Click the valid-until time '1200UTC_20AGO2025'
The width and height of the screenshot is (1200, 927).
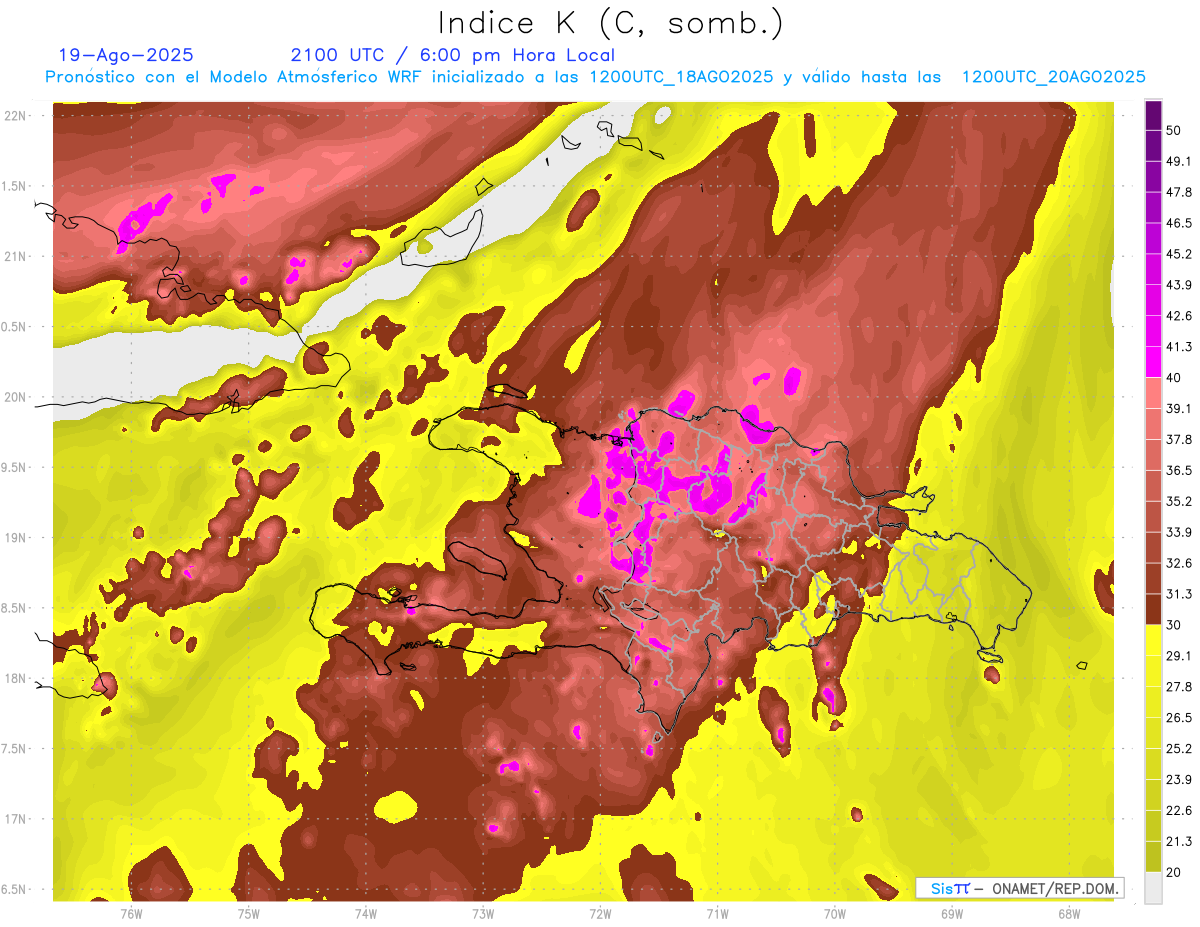[x=1053, y=77]
